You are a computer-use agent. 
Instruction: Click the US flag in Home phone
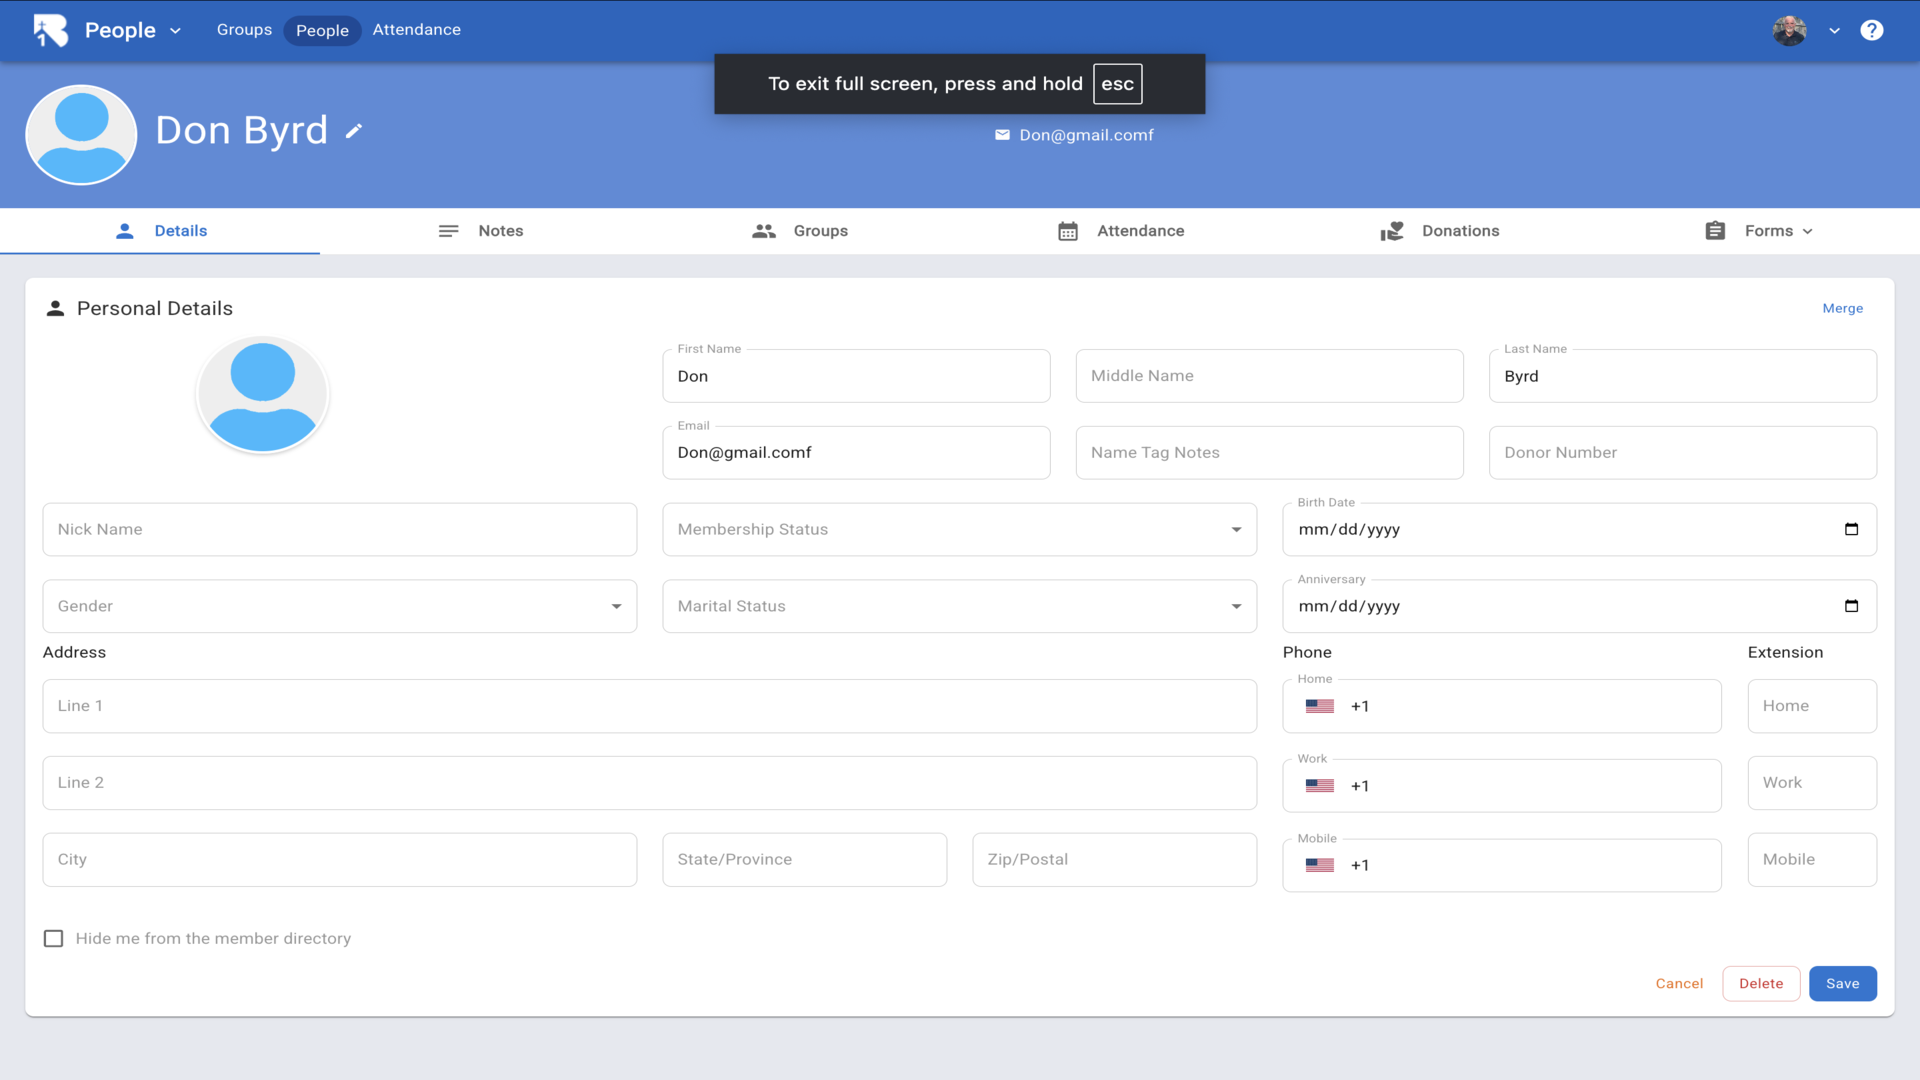[1319, 706]
